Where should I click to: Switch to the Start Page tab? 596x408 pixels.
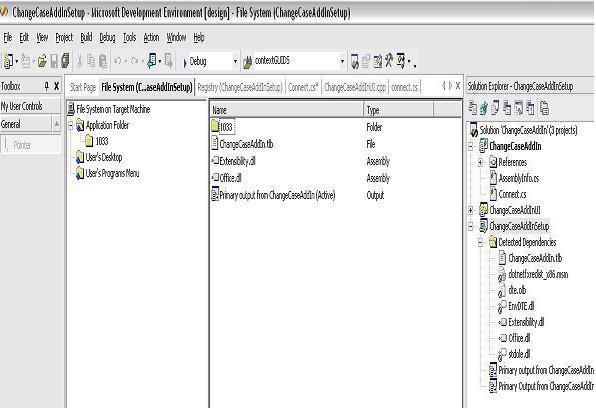pyautogui.click(x=83, y=87)
